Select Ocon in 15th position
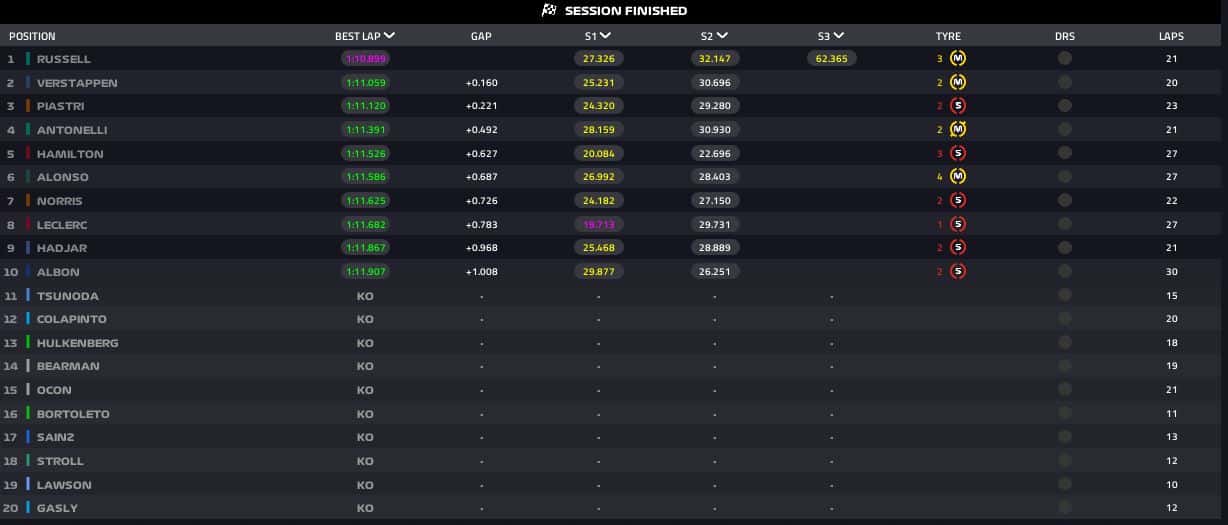Image resolution: width=1228 pixels, height=525 pixels. pos(54,390)
